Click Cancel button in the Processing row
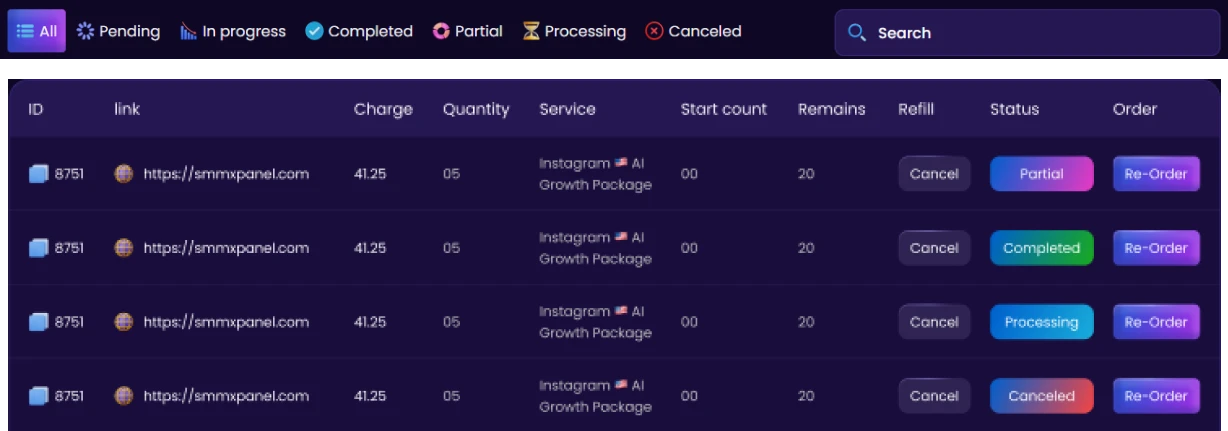Viewport: 1228px width, 431px height. tap(934, 322)
